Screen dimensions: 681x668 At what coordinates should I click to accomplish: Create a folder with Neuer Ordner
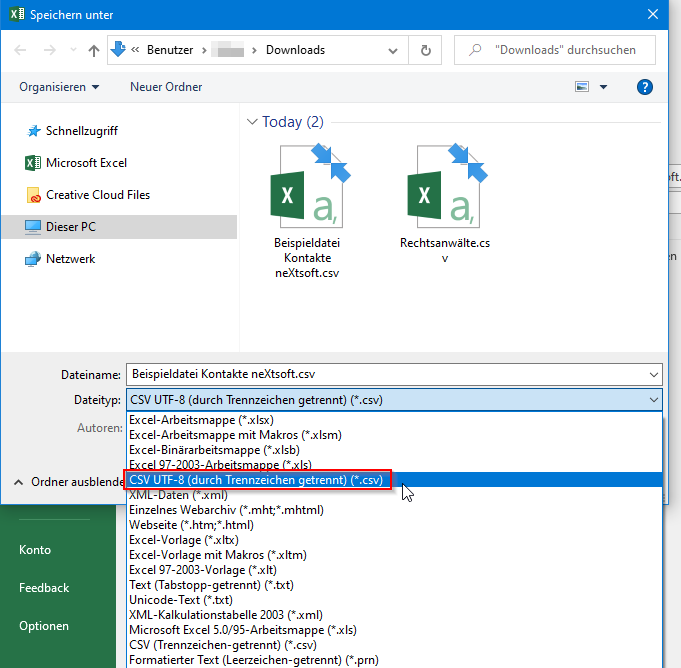[166, 87]
